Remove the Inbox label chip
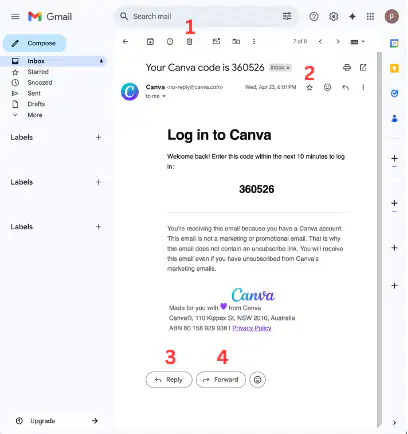 coord(288,68)
